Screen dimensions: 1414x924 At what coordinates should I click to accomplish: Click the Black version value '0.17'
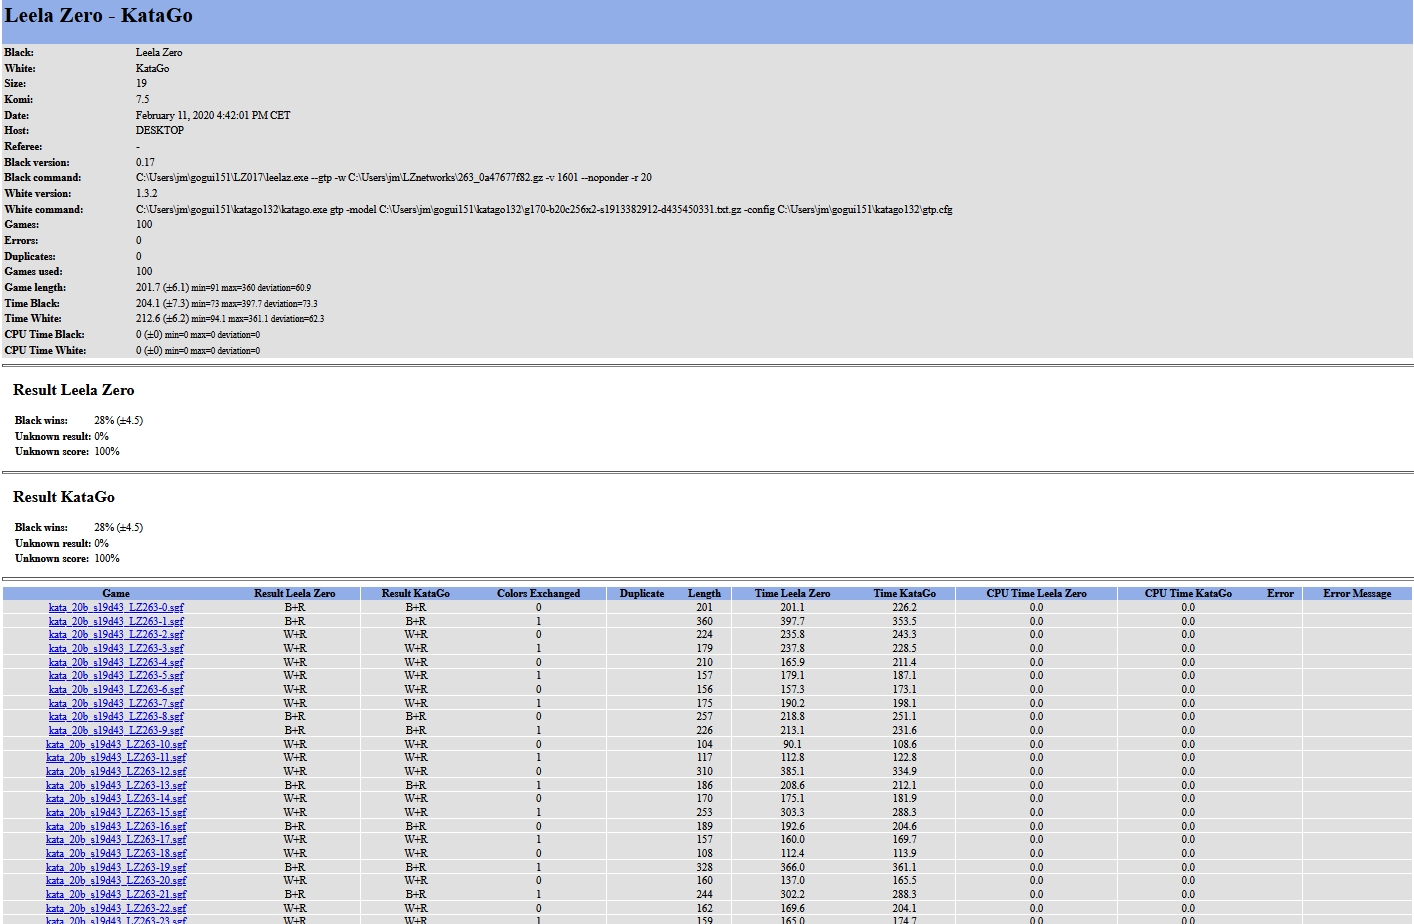pos(145,162)
